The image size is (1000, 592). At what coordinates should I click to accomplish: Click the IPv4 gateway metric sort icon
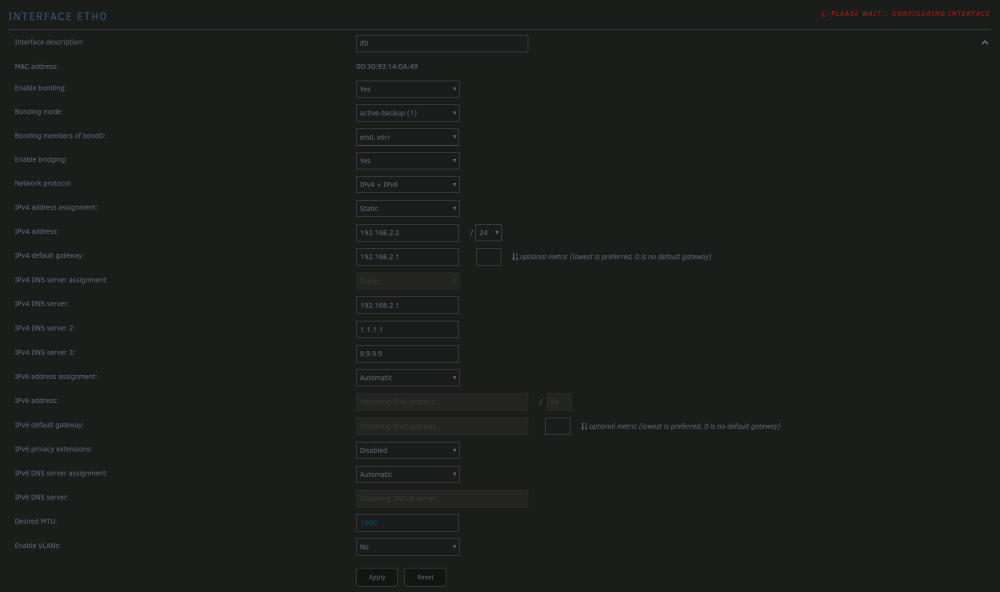coord(515,257)
